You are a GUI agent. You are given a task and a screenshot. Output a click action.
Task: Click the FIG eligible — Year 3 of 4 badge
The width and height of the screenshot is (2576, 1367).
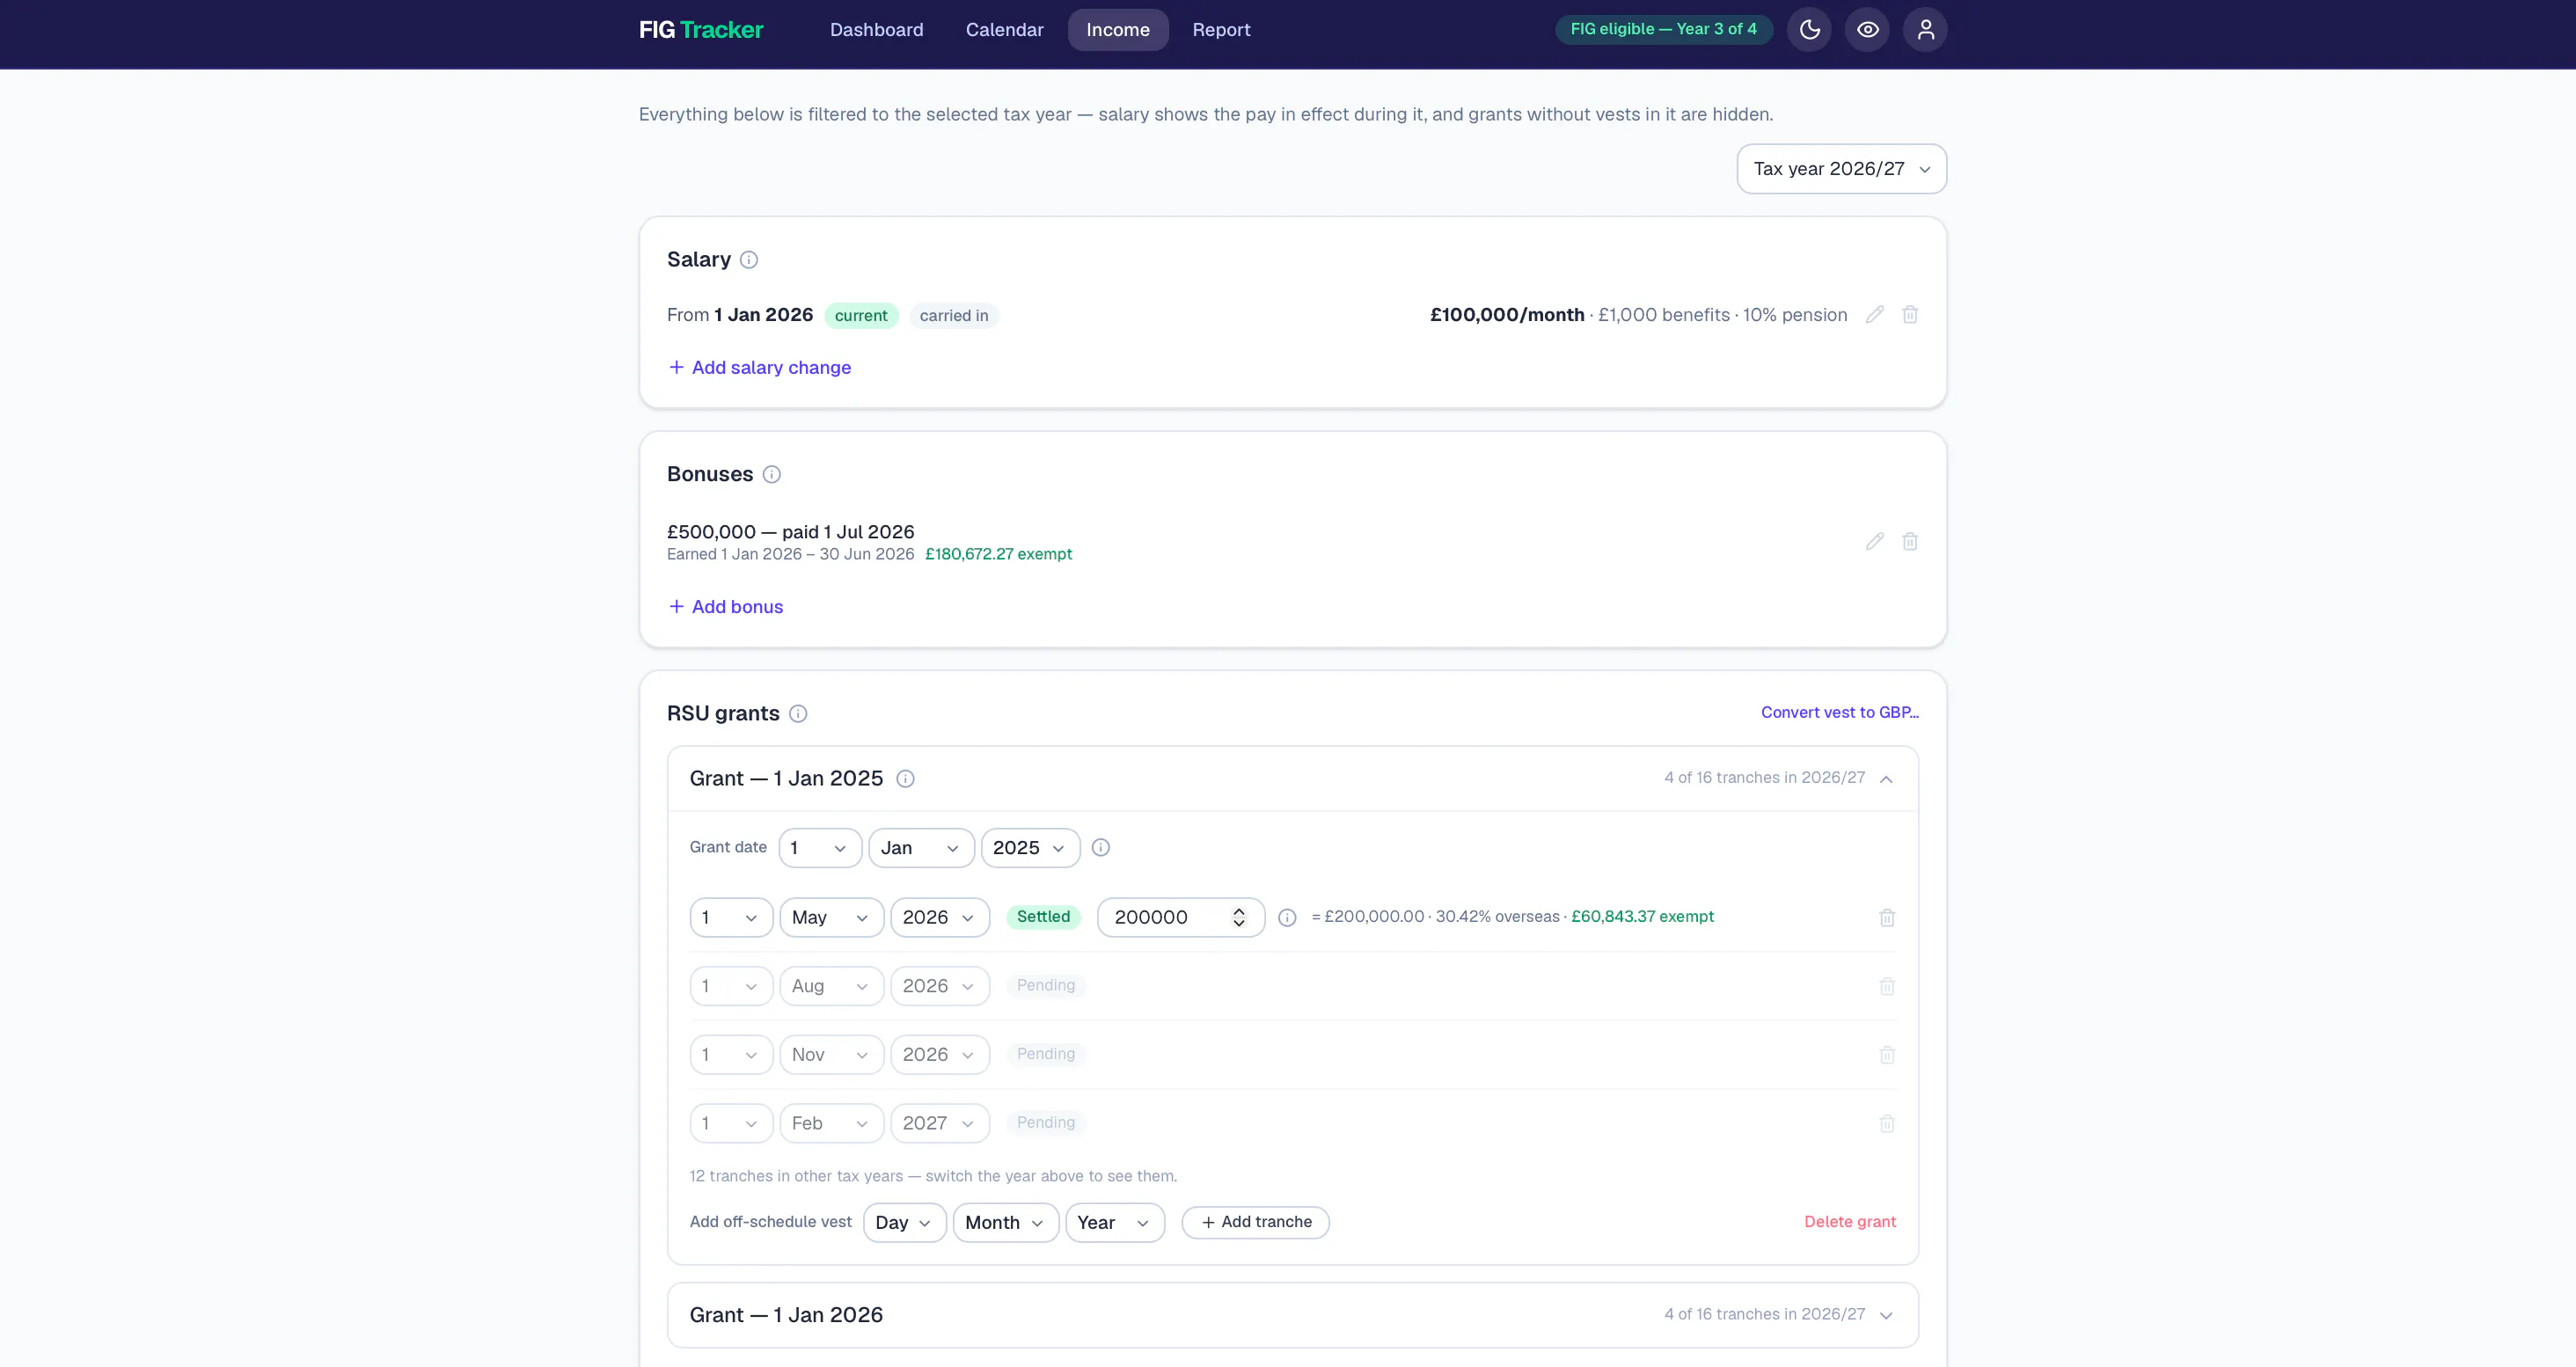[x=1663, y=30]
